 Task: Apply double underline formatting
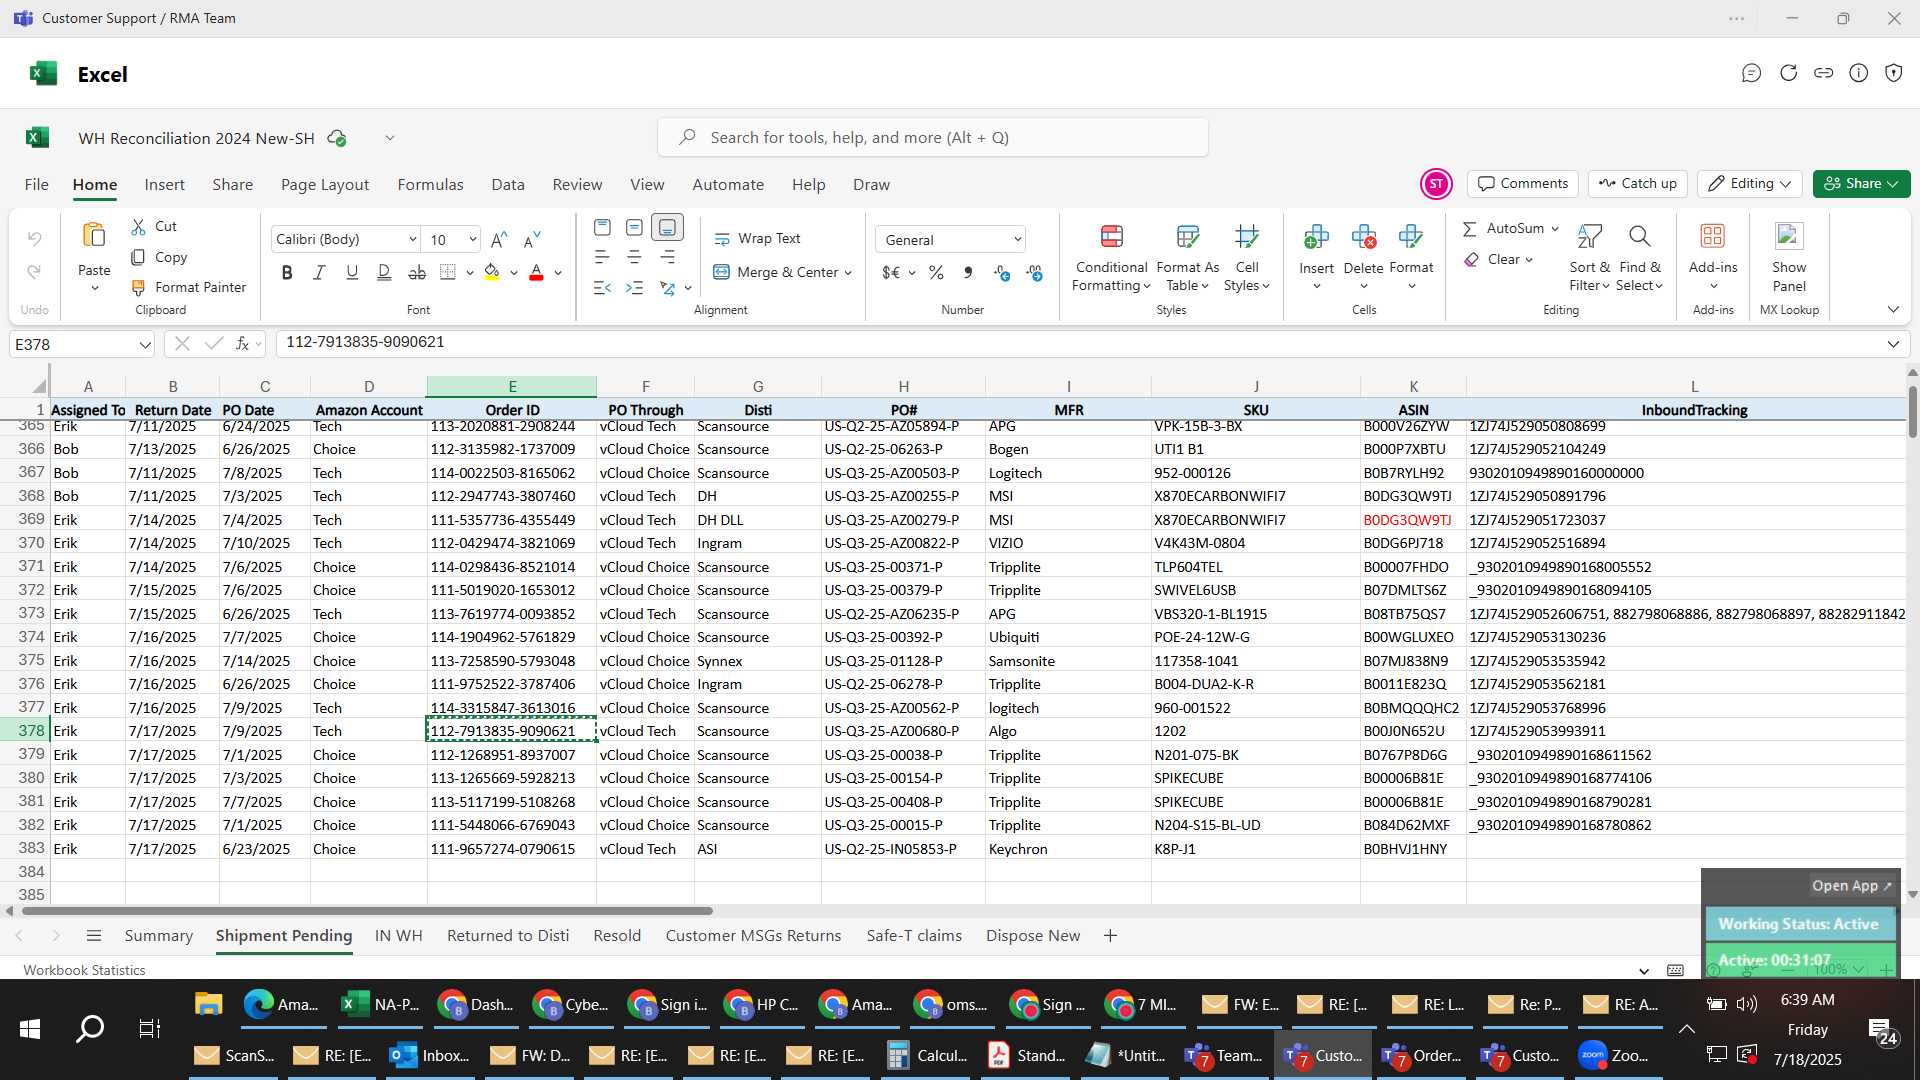384,273
